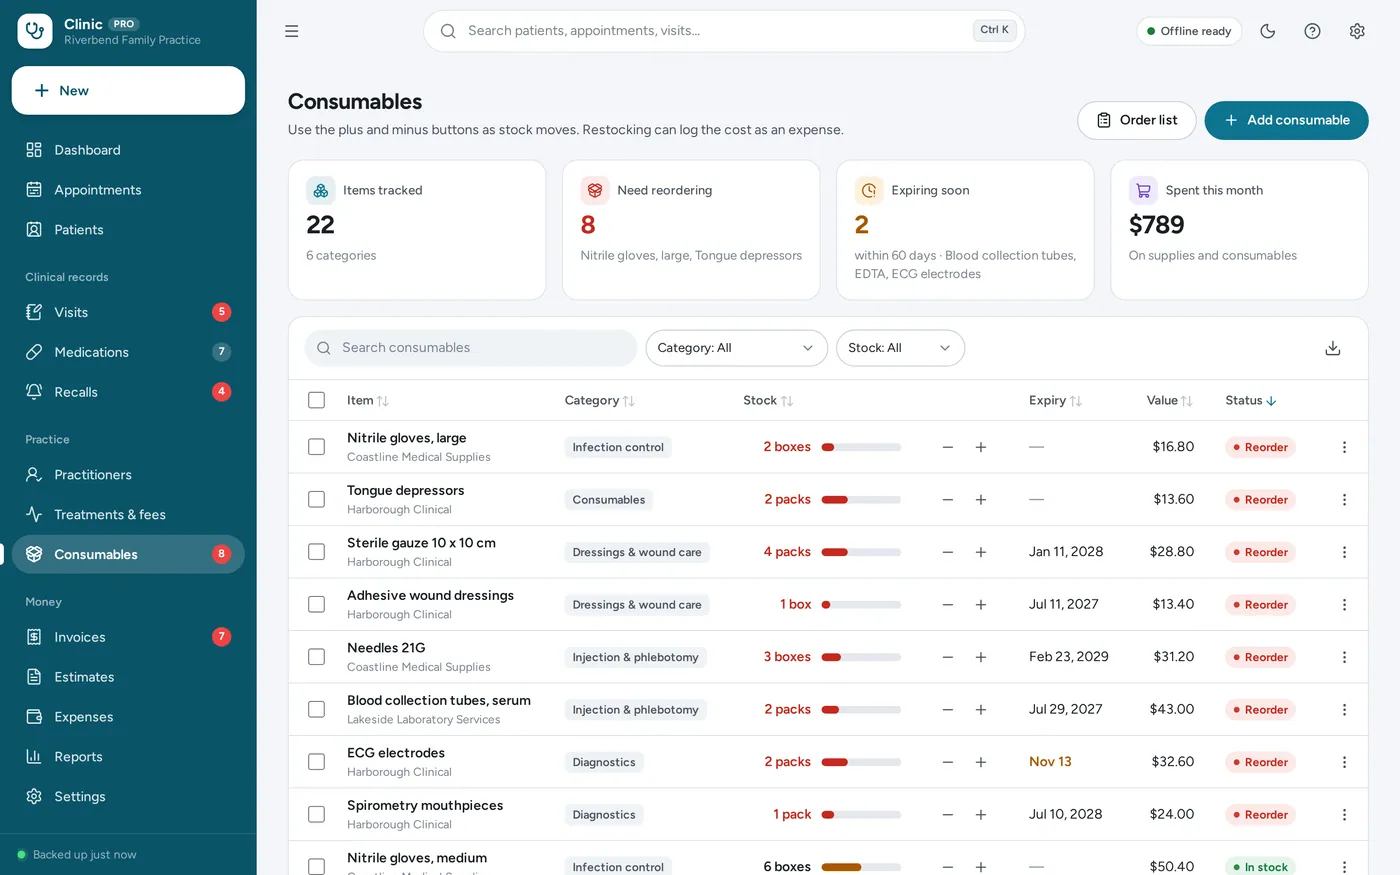Click the Offline ready status pill

(x=1189, y=31)
